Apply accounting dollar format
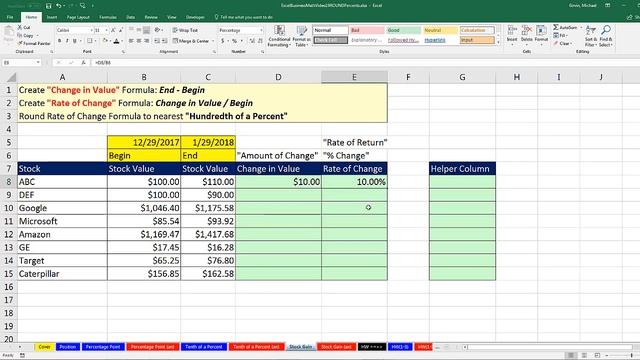This screenshot has width=640, height=360. 223,41
